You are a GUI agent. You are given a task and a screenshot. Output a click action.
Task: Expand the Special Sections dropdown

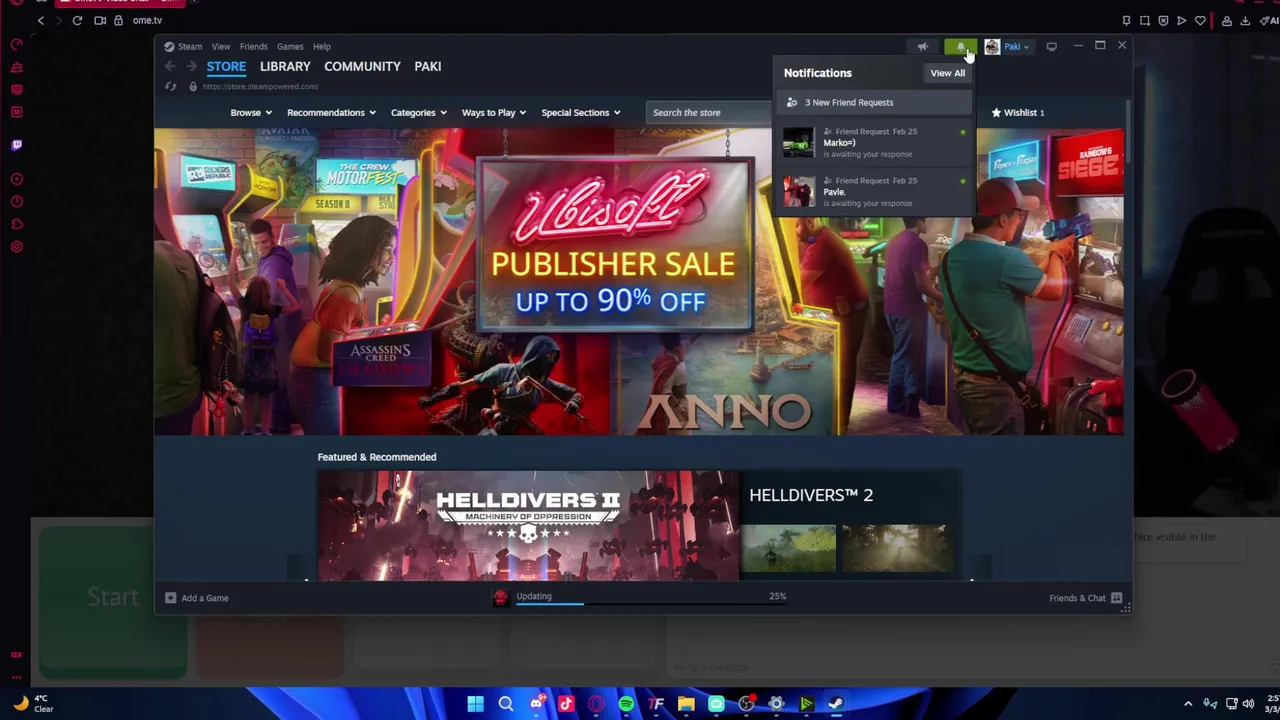[x=581, y=113]
